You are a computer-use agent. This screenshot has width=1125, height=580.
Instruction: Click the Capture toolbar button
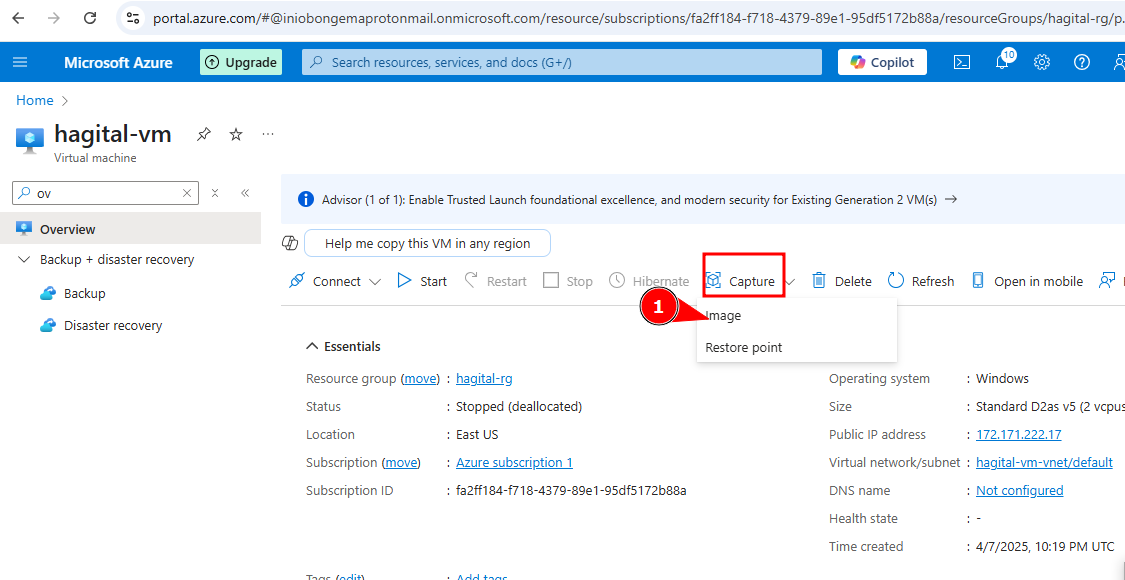741,281
